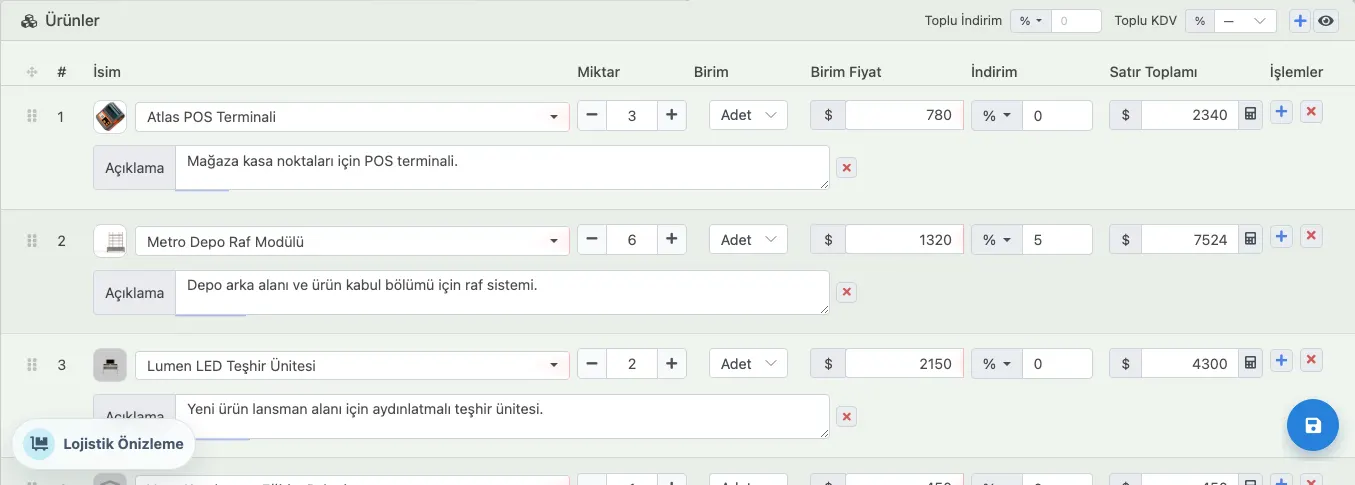Click discount field in Atlas POS row
Viewport: 1355px width, 485px height.
[1057, 115]
